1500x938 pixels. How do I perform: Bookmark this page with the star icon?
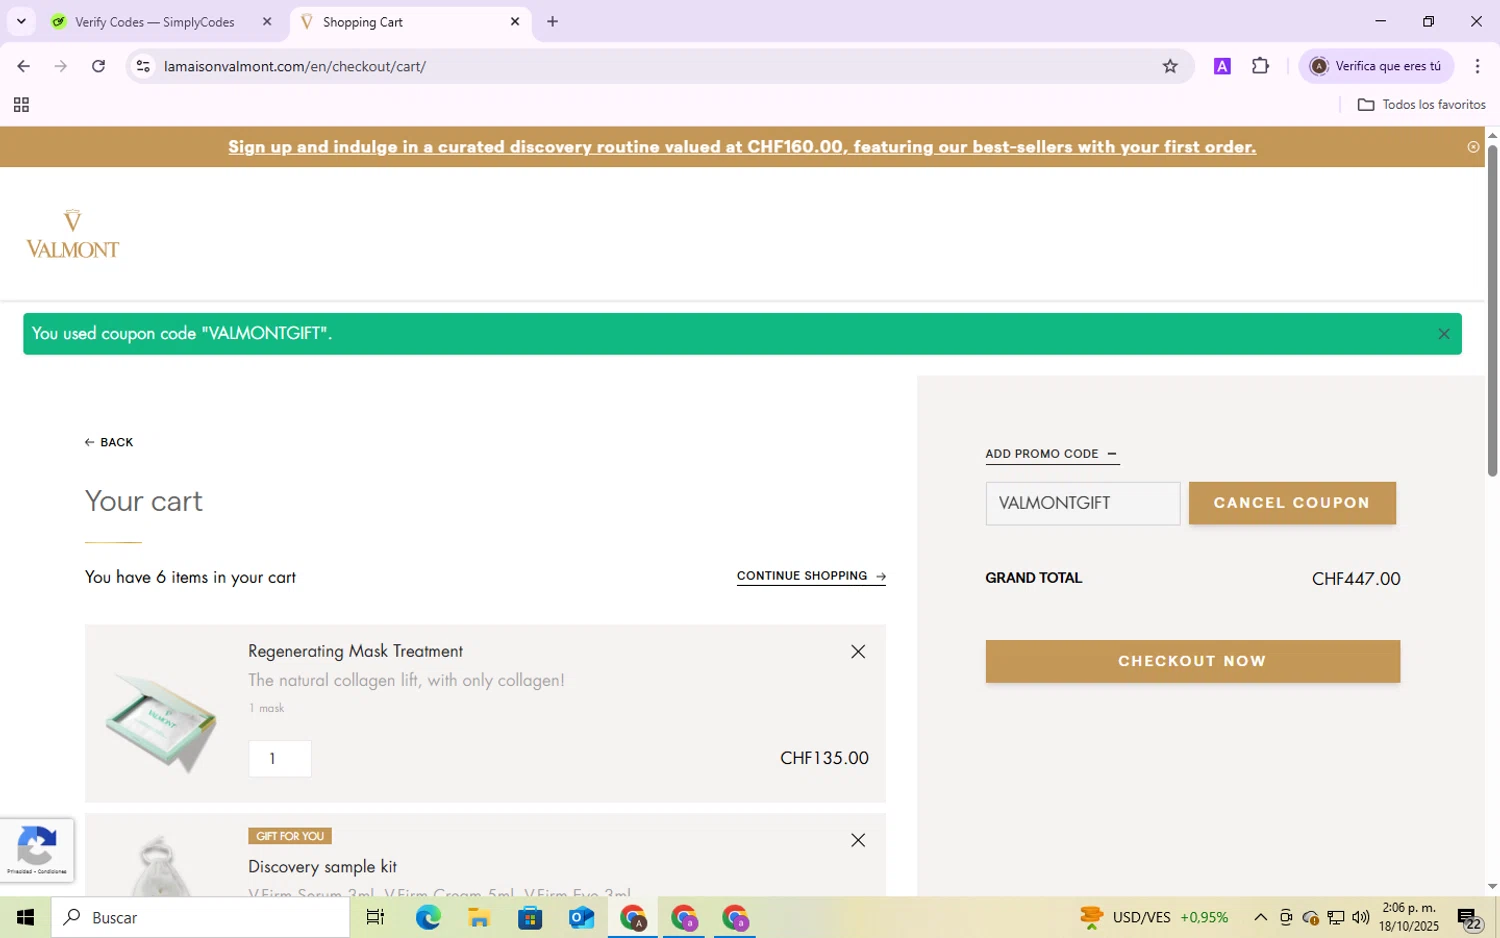[1170, 66]
